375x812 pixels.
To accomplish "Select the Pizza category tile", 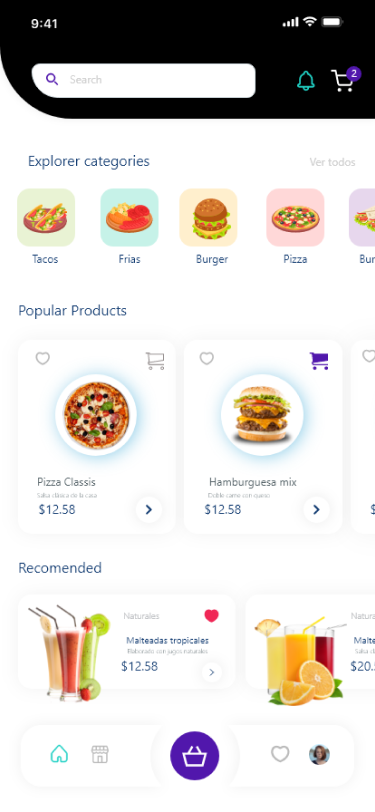I will tap(295, 227).
